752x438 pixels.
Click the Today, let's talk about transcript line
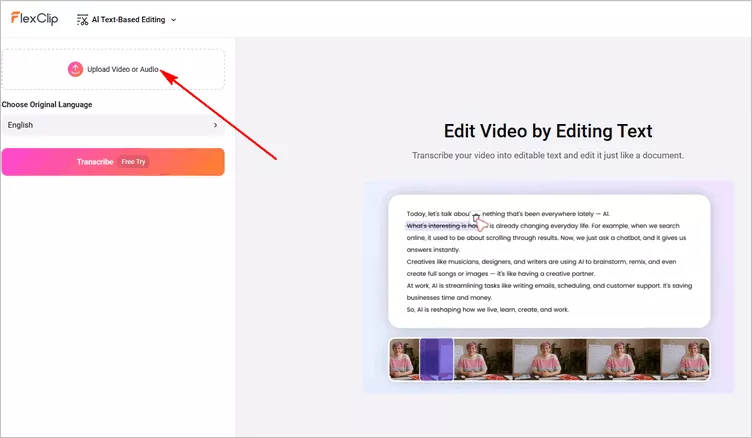point(508,214)
